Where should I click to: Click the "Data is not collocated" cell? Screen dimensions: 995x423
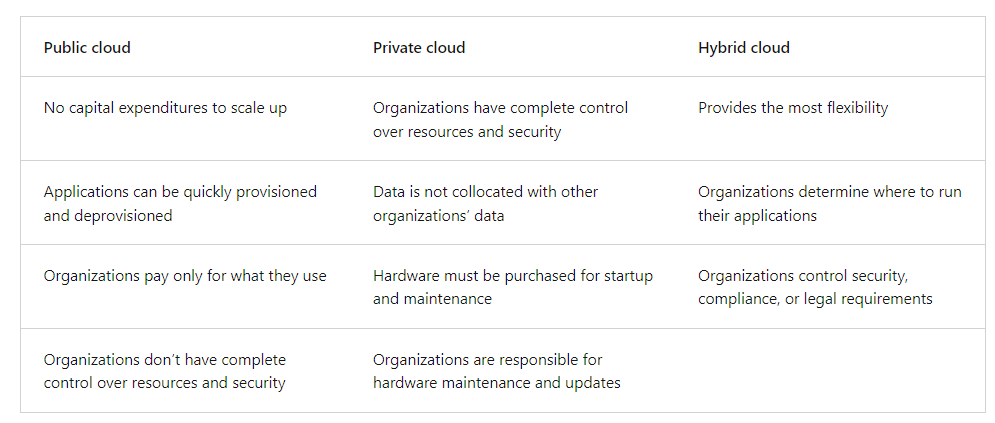tap(486, 201)
